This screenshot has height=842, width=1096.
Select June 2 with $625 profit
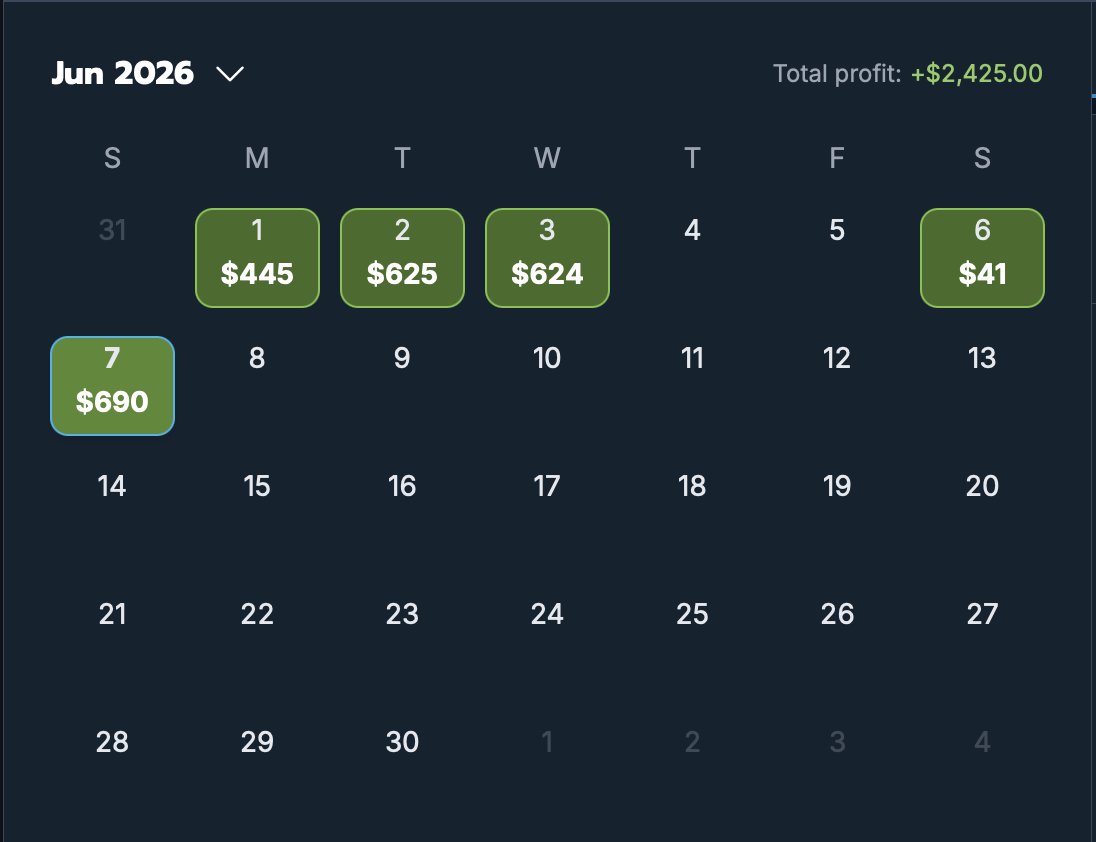pyautogui.click(x=402, y=258)
